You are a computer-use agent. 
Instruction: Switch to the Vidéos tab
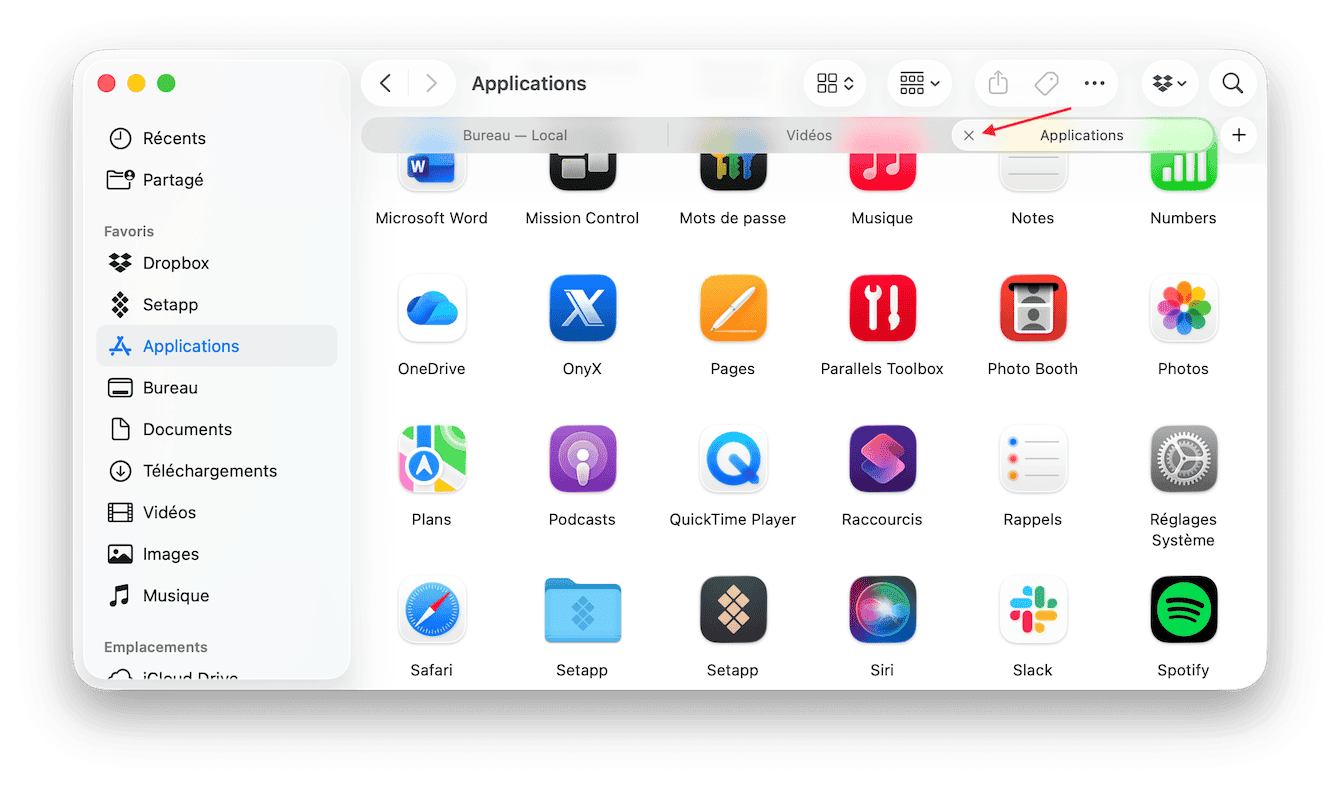[808, 135]
